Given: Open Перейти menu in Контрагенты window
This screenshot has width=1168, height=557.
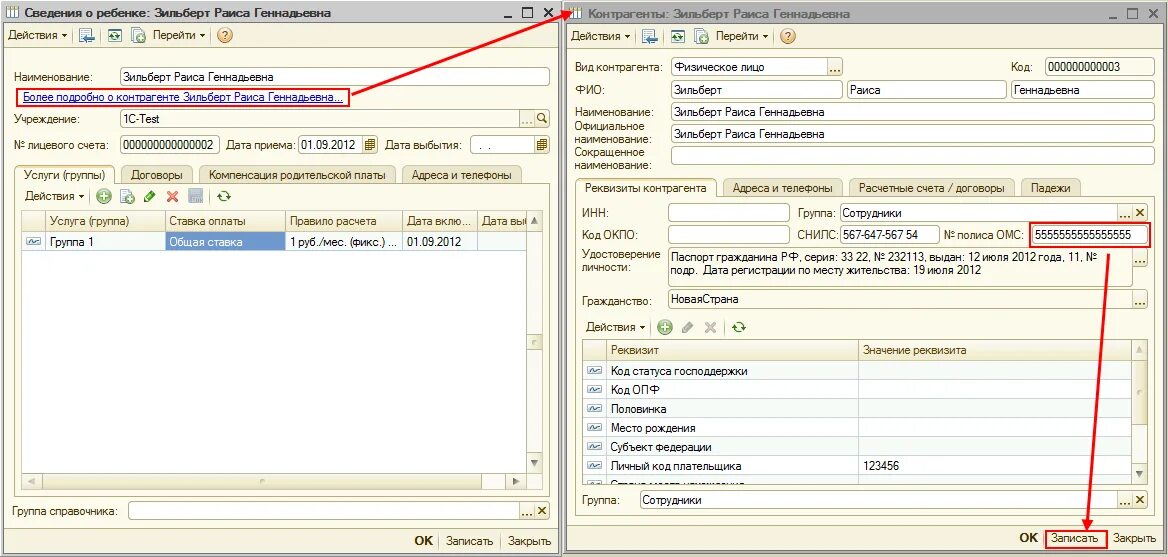Looking at the screenshot, I should 742,36.
